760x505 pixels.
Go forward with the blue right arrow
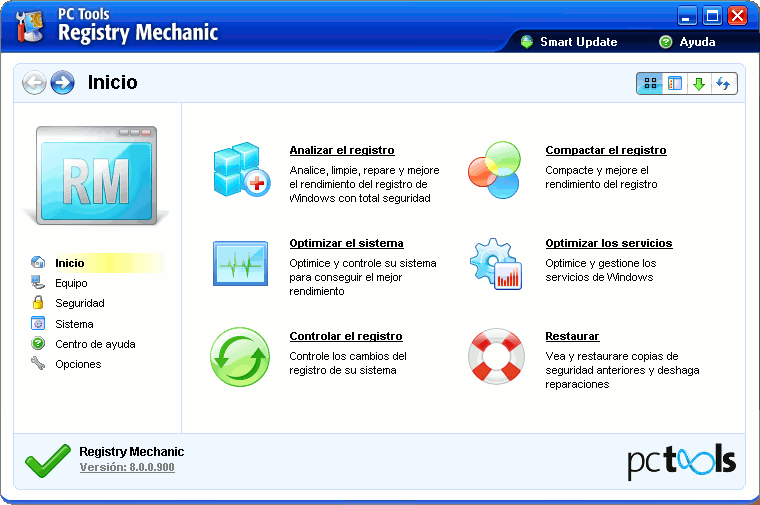click(63, 82)
